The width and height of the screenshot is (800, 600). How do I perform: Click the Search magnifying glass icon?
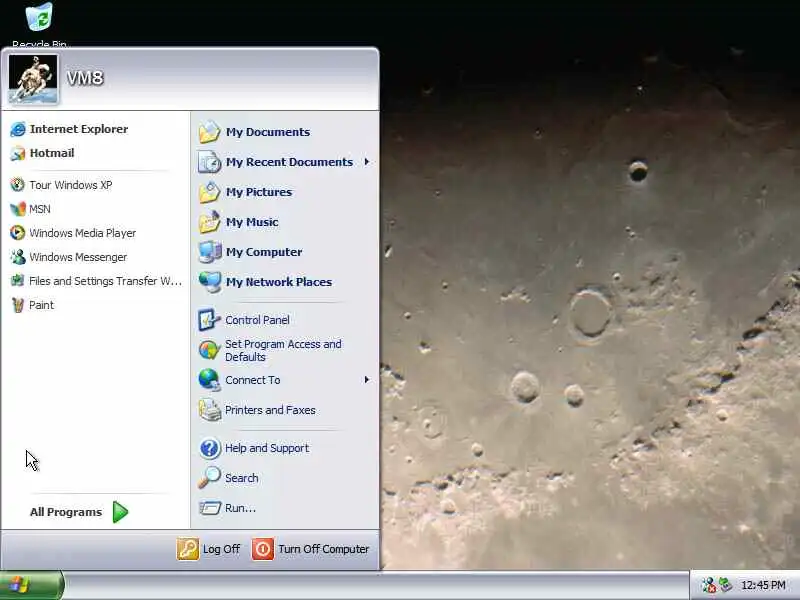[x=209, y=478]
